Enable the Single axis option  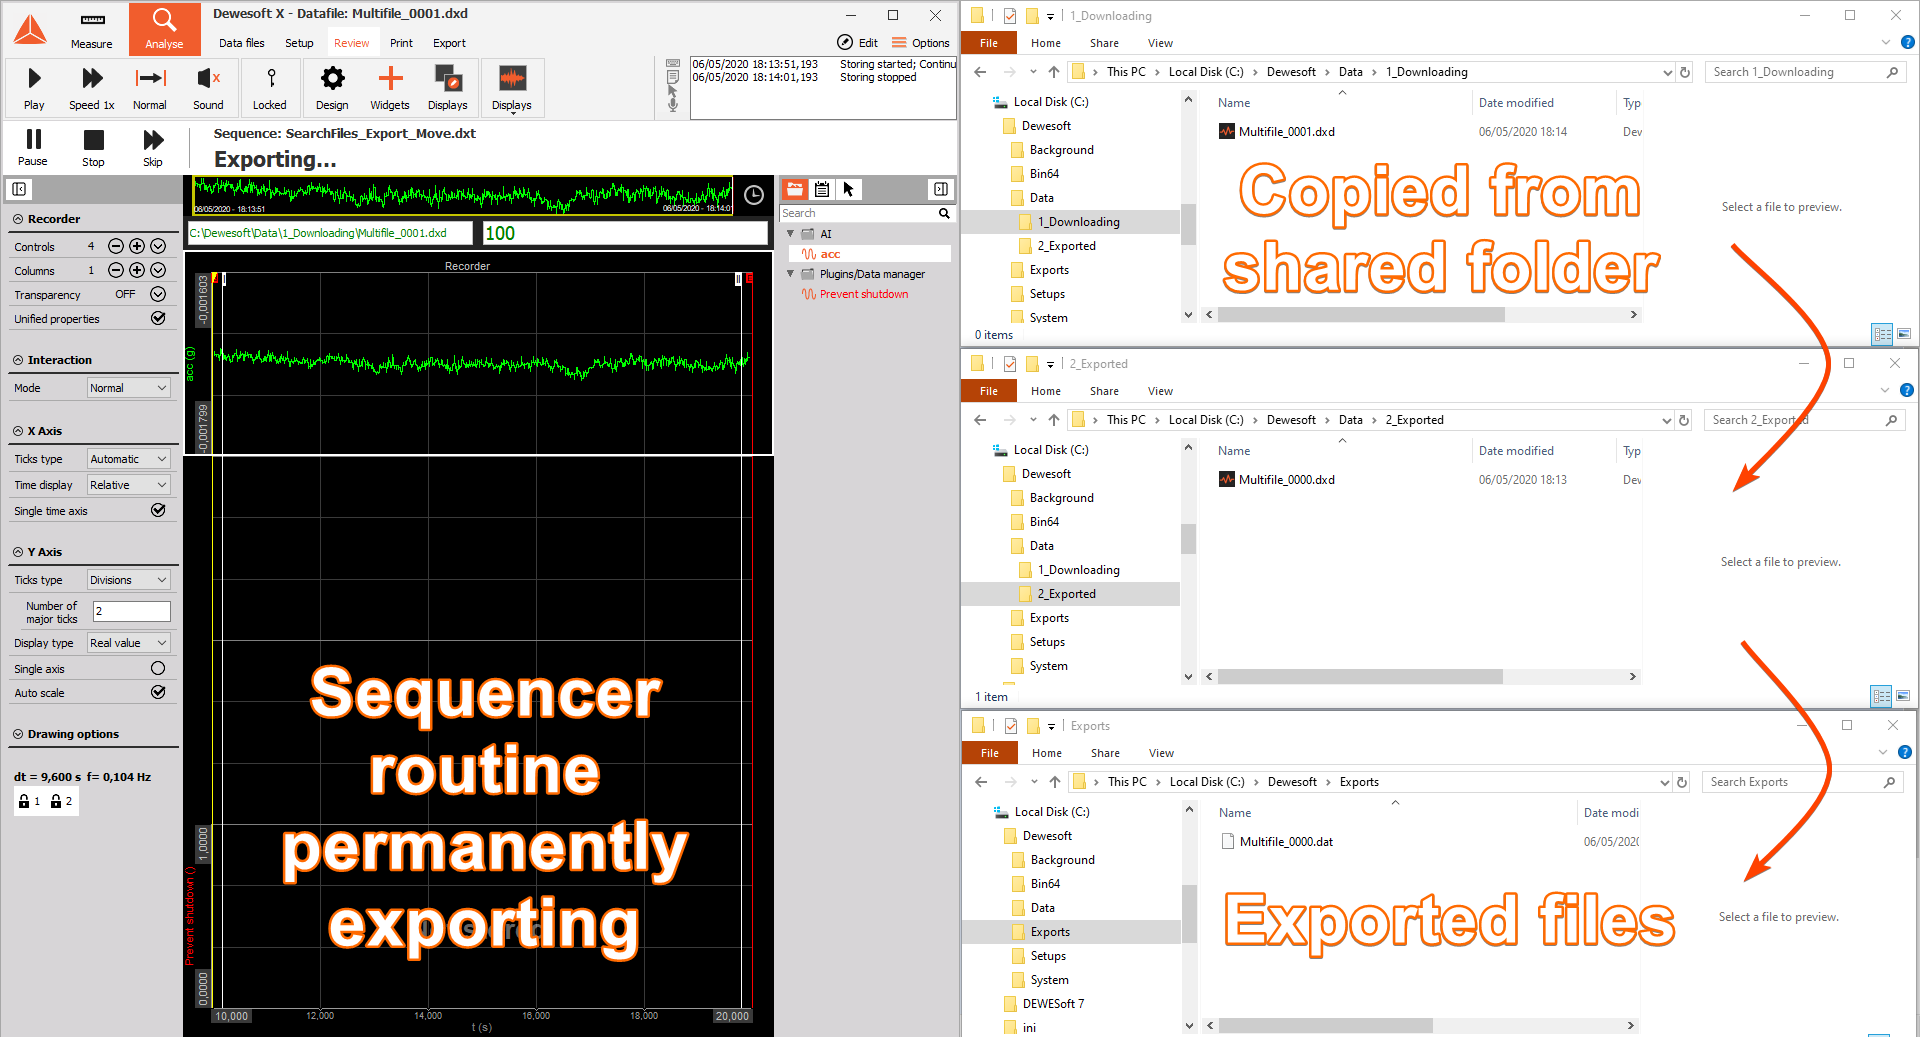[158, 668]
